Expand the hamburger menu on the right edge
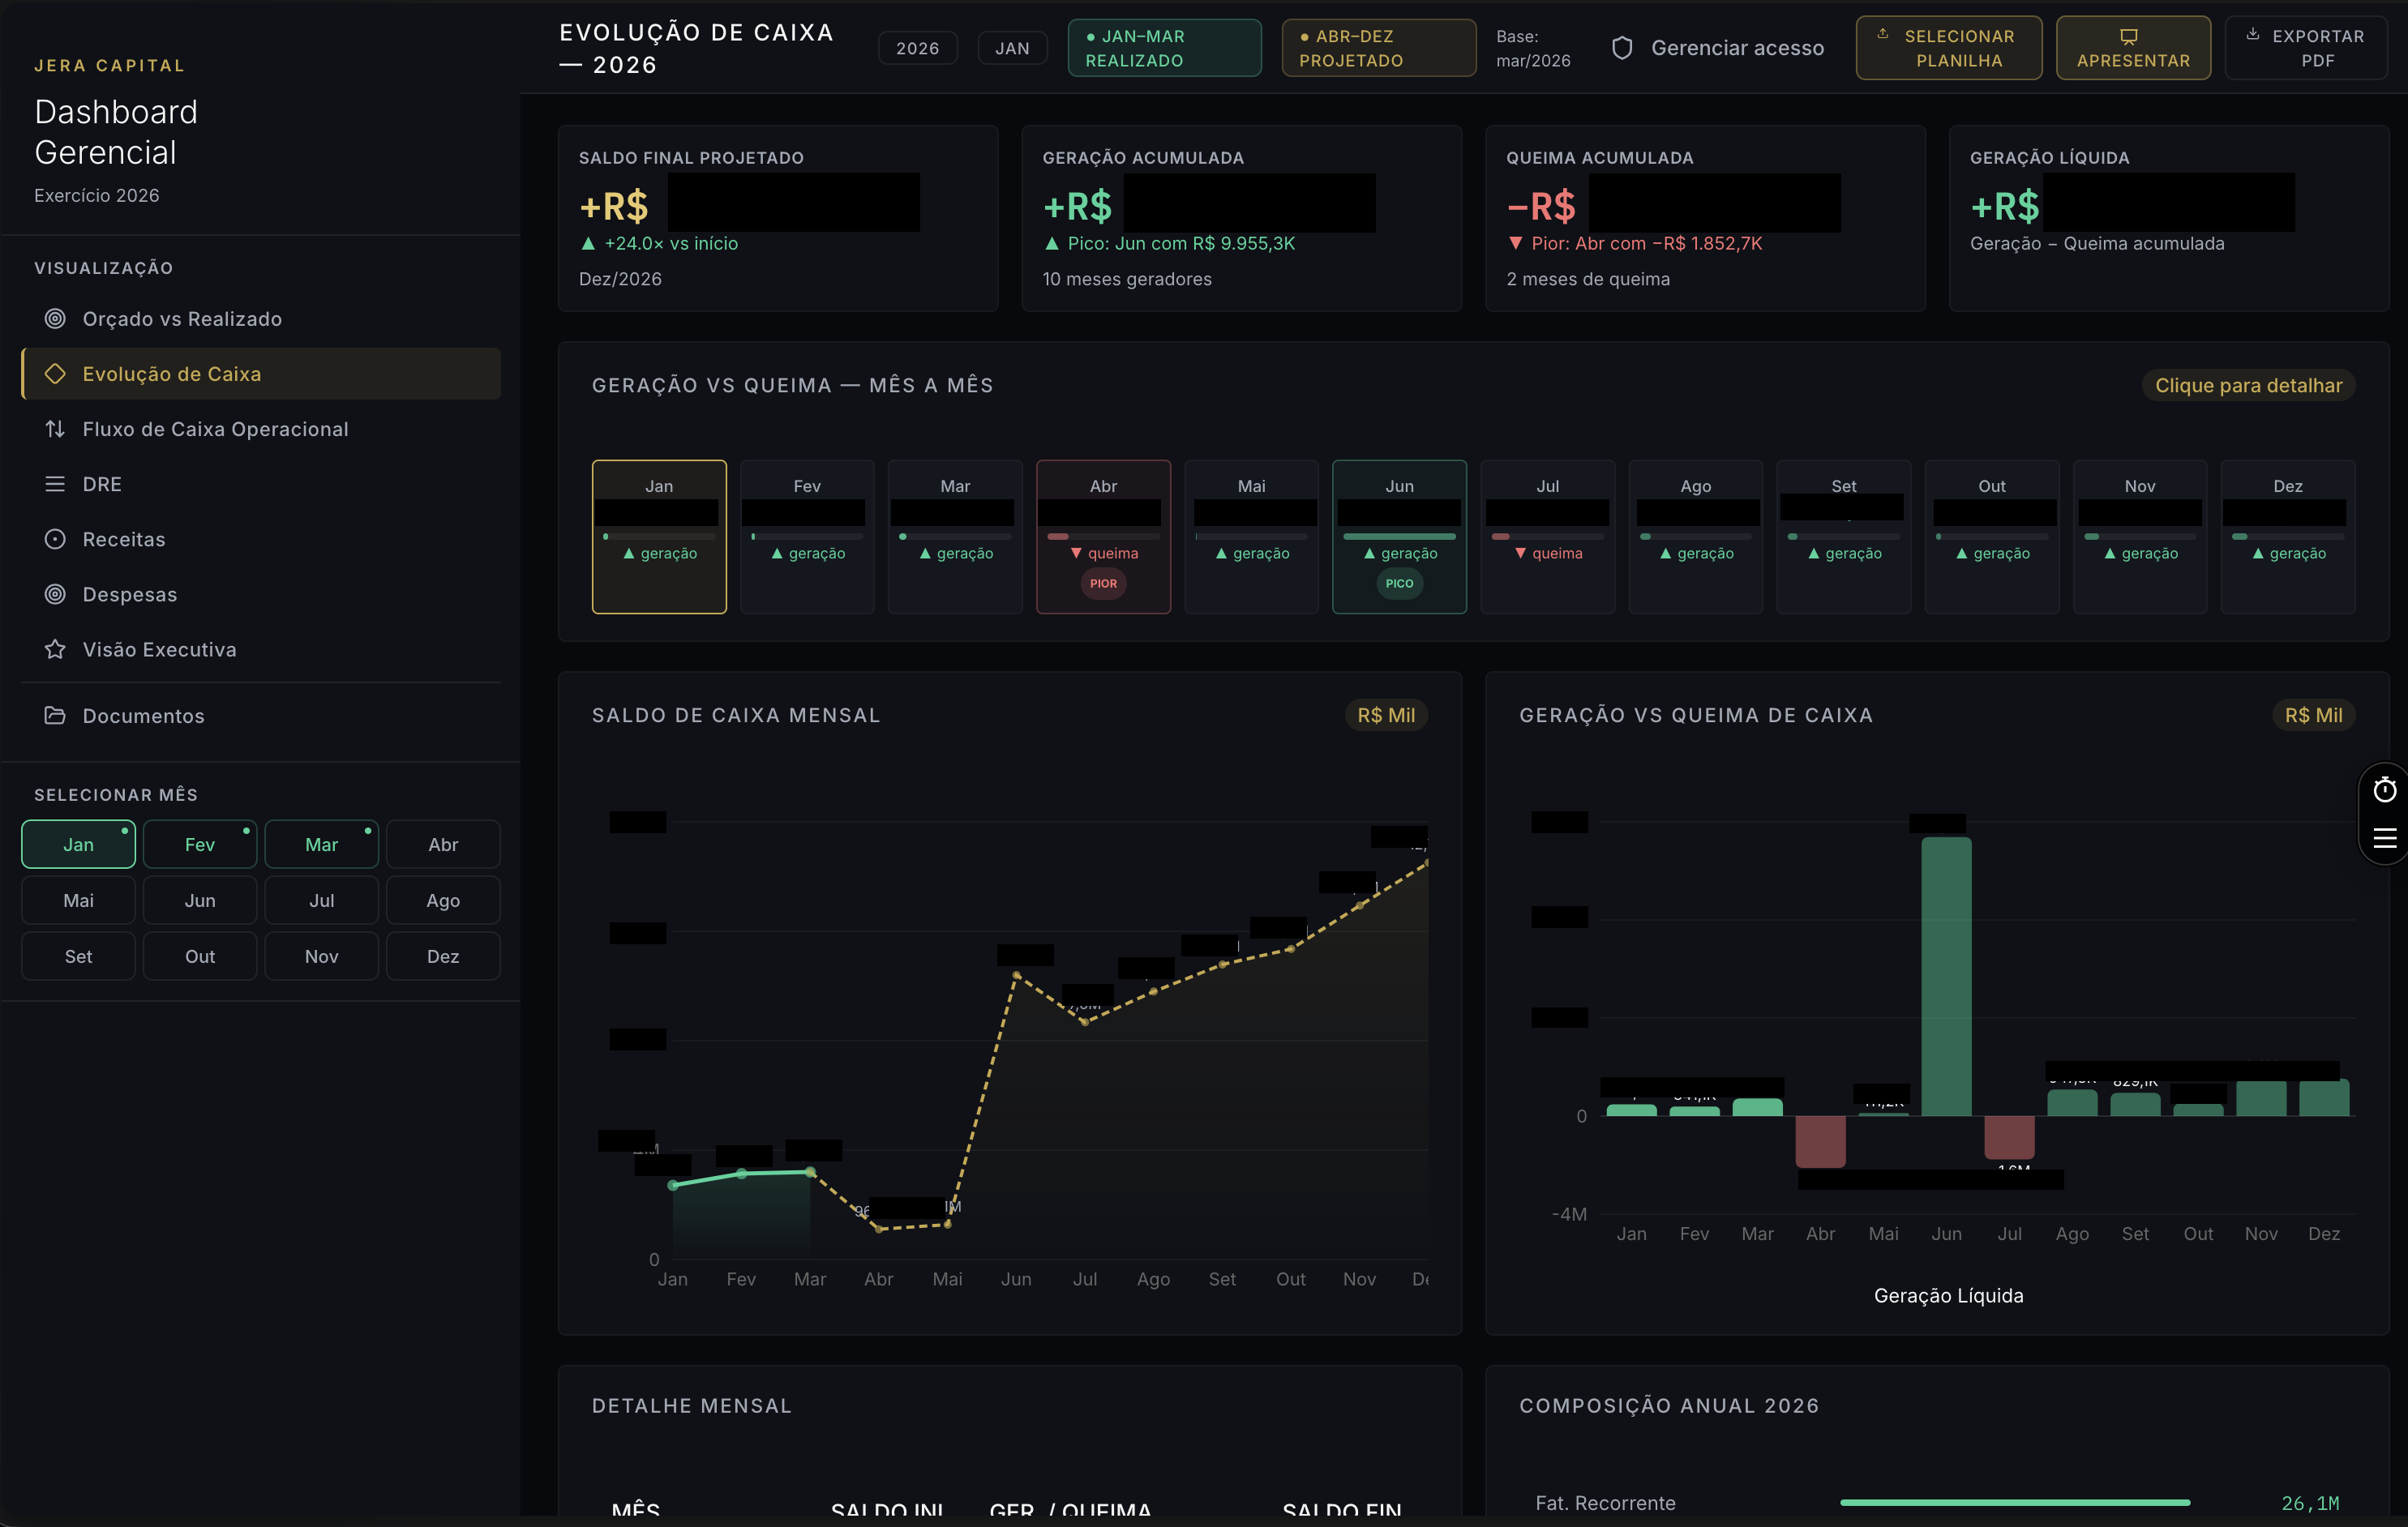Image resolution: width=2408 pixels, height=1527 pixels. (x=2385, y=840)
